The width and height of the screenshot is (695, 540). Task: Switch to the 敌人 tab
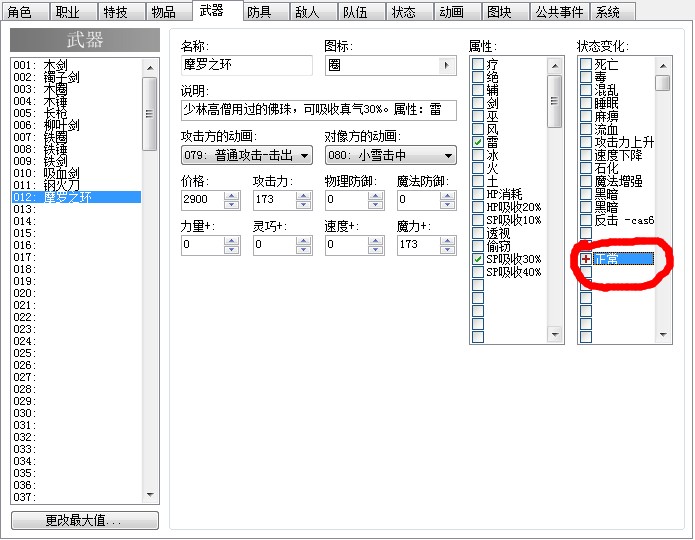pos(313,12)
